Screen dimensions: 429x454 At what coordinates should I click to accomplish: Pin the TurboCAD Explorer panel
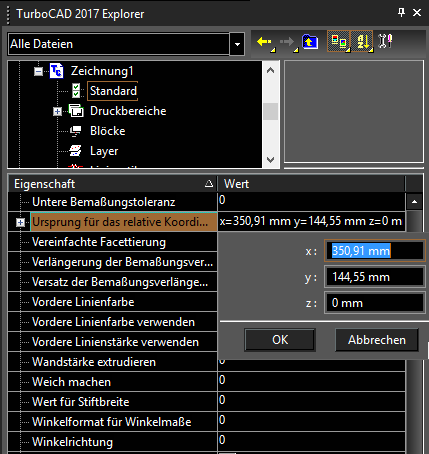[x=401, y=13]
